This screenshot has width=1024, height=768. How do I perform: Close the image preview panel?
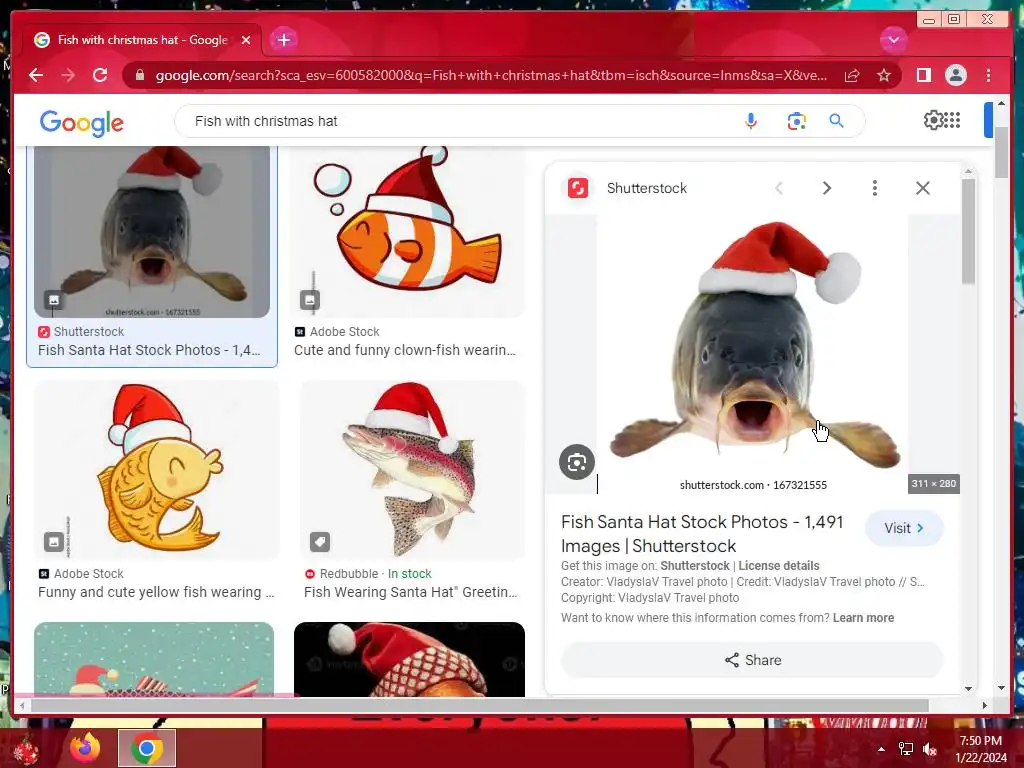point(923,188)
